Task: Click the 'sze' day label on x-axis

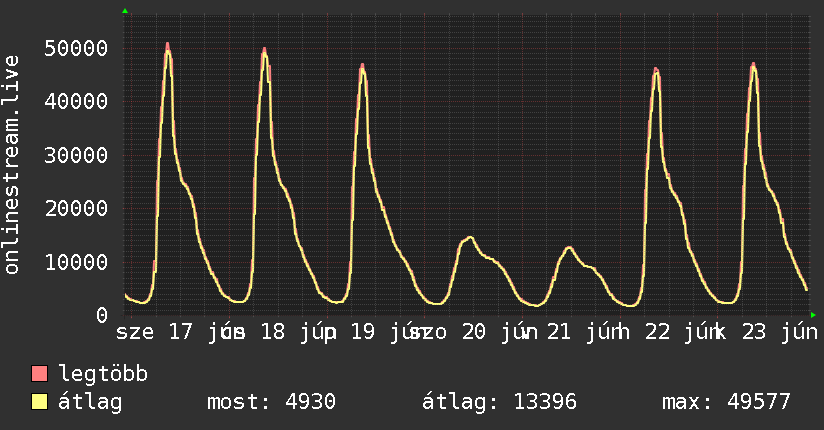Action: (135, 332)
